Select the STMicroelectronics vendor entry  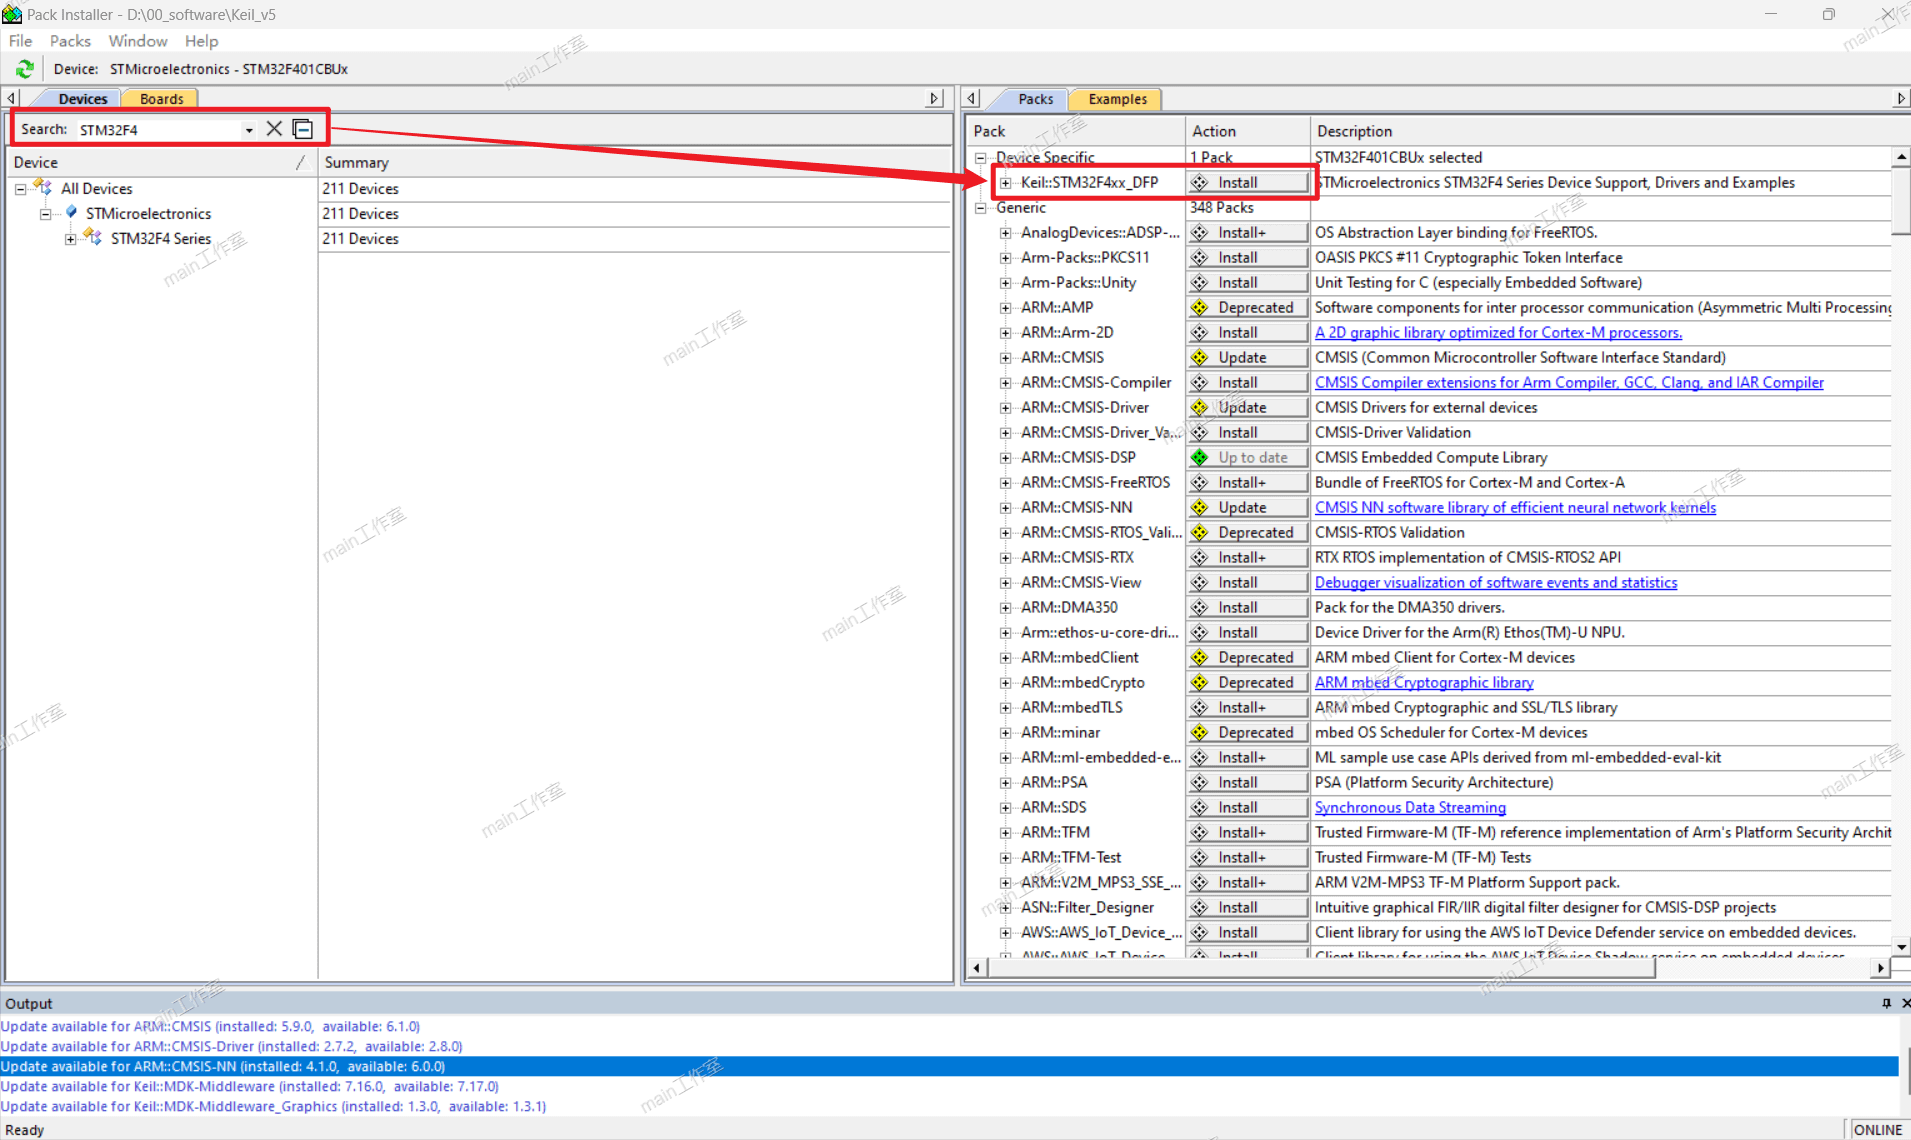coord(148,214)
